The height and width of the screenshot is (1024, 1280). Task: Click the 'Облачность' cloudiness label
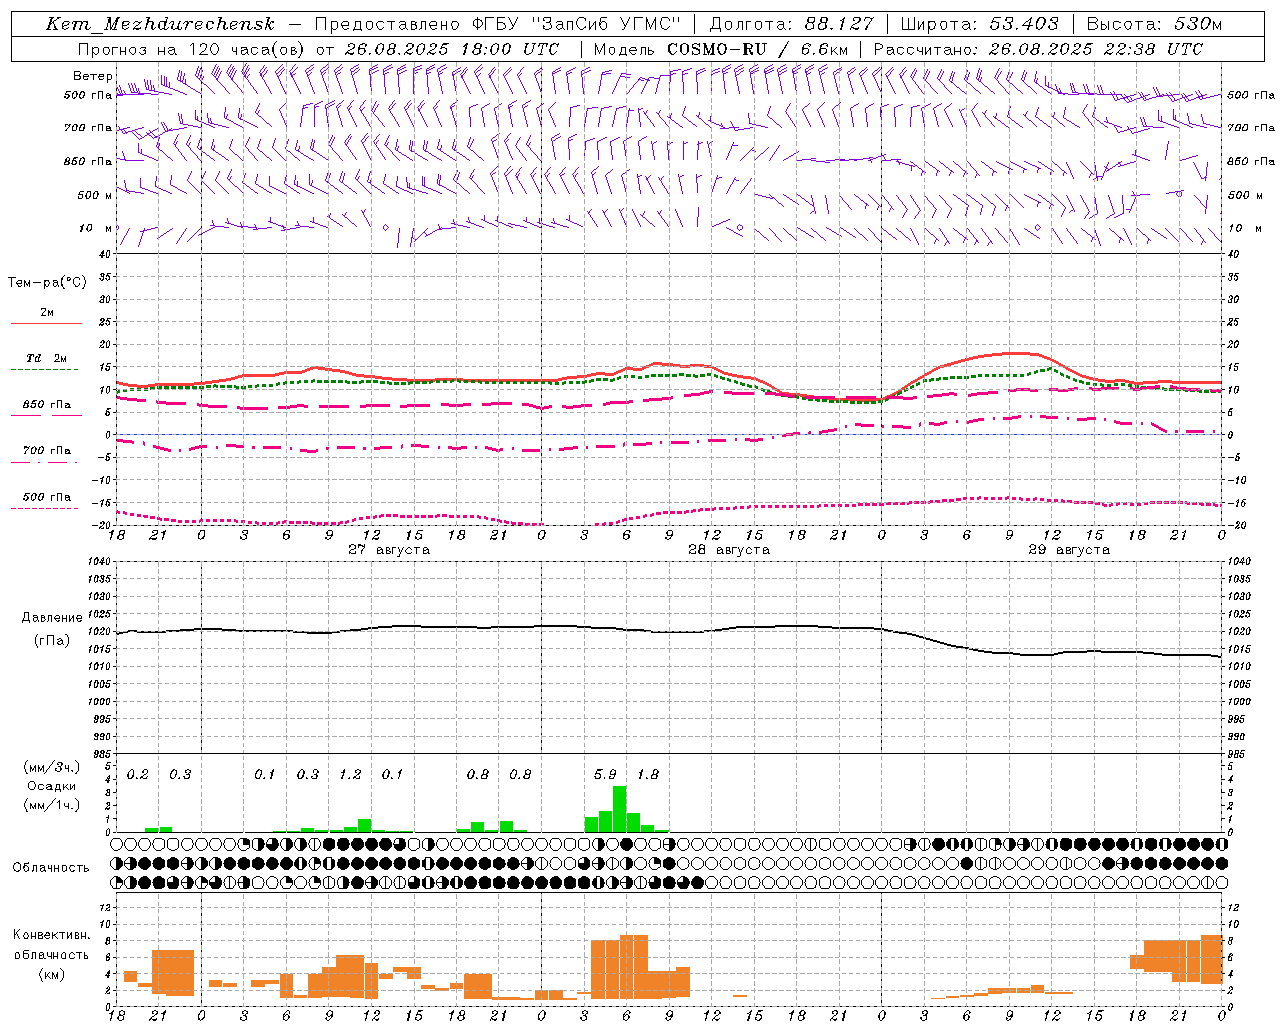point(52,868)
